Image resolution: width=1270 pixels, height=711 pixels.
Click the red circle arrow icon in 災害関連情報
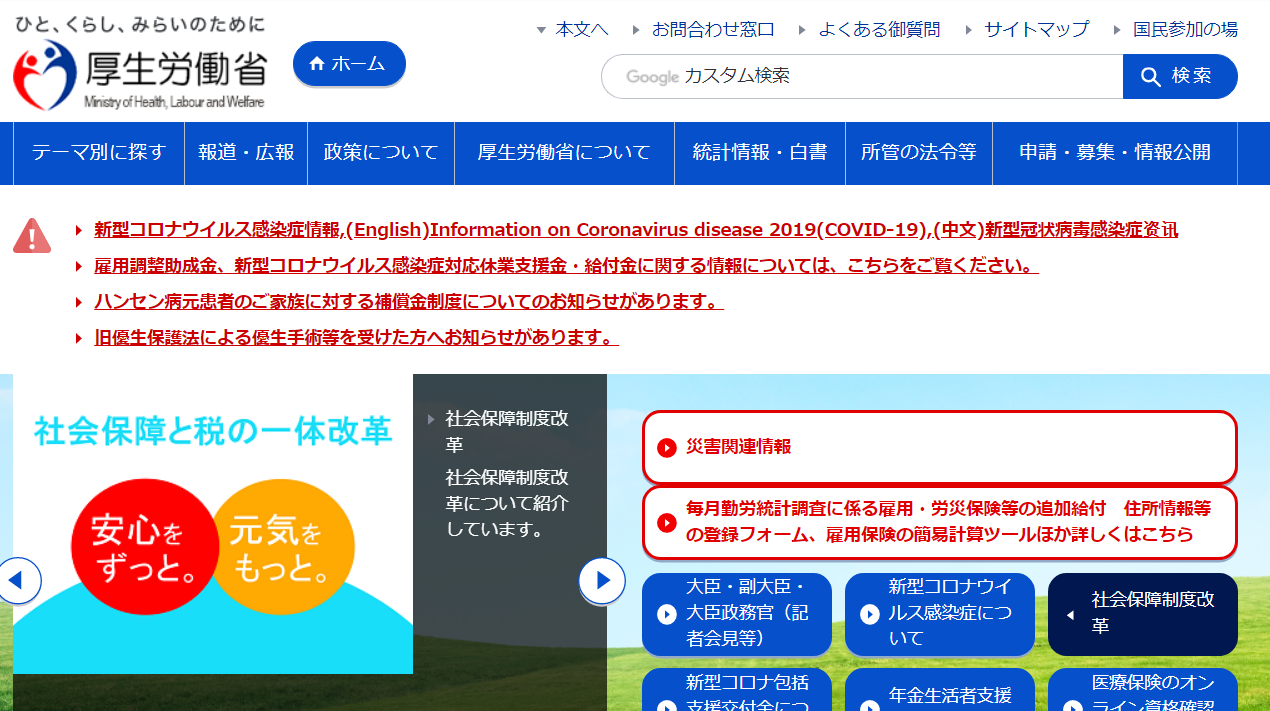point(667,447)
